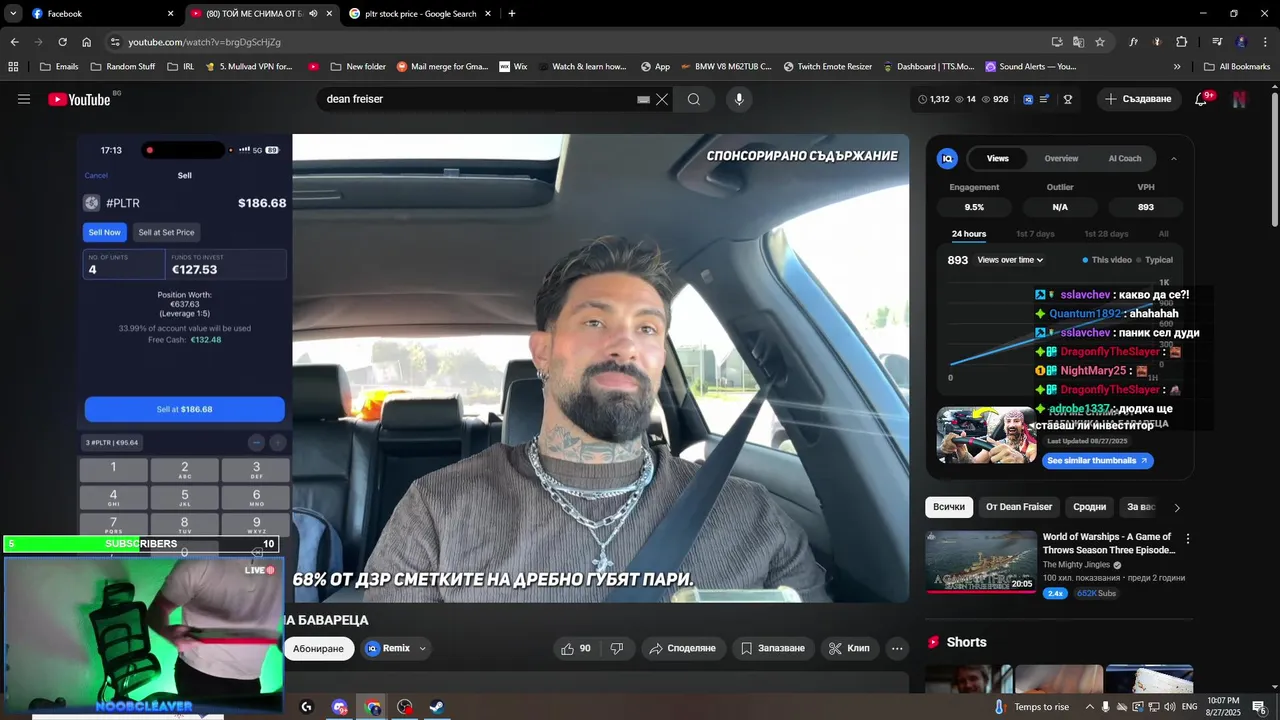Expand hidden bookmarks with the double chevron
1280x720 pixels.
1177,67
